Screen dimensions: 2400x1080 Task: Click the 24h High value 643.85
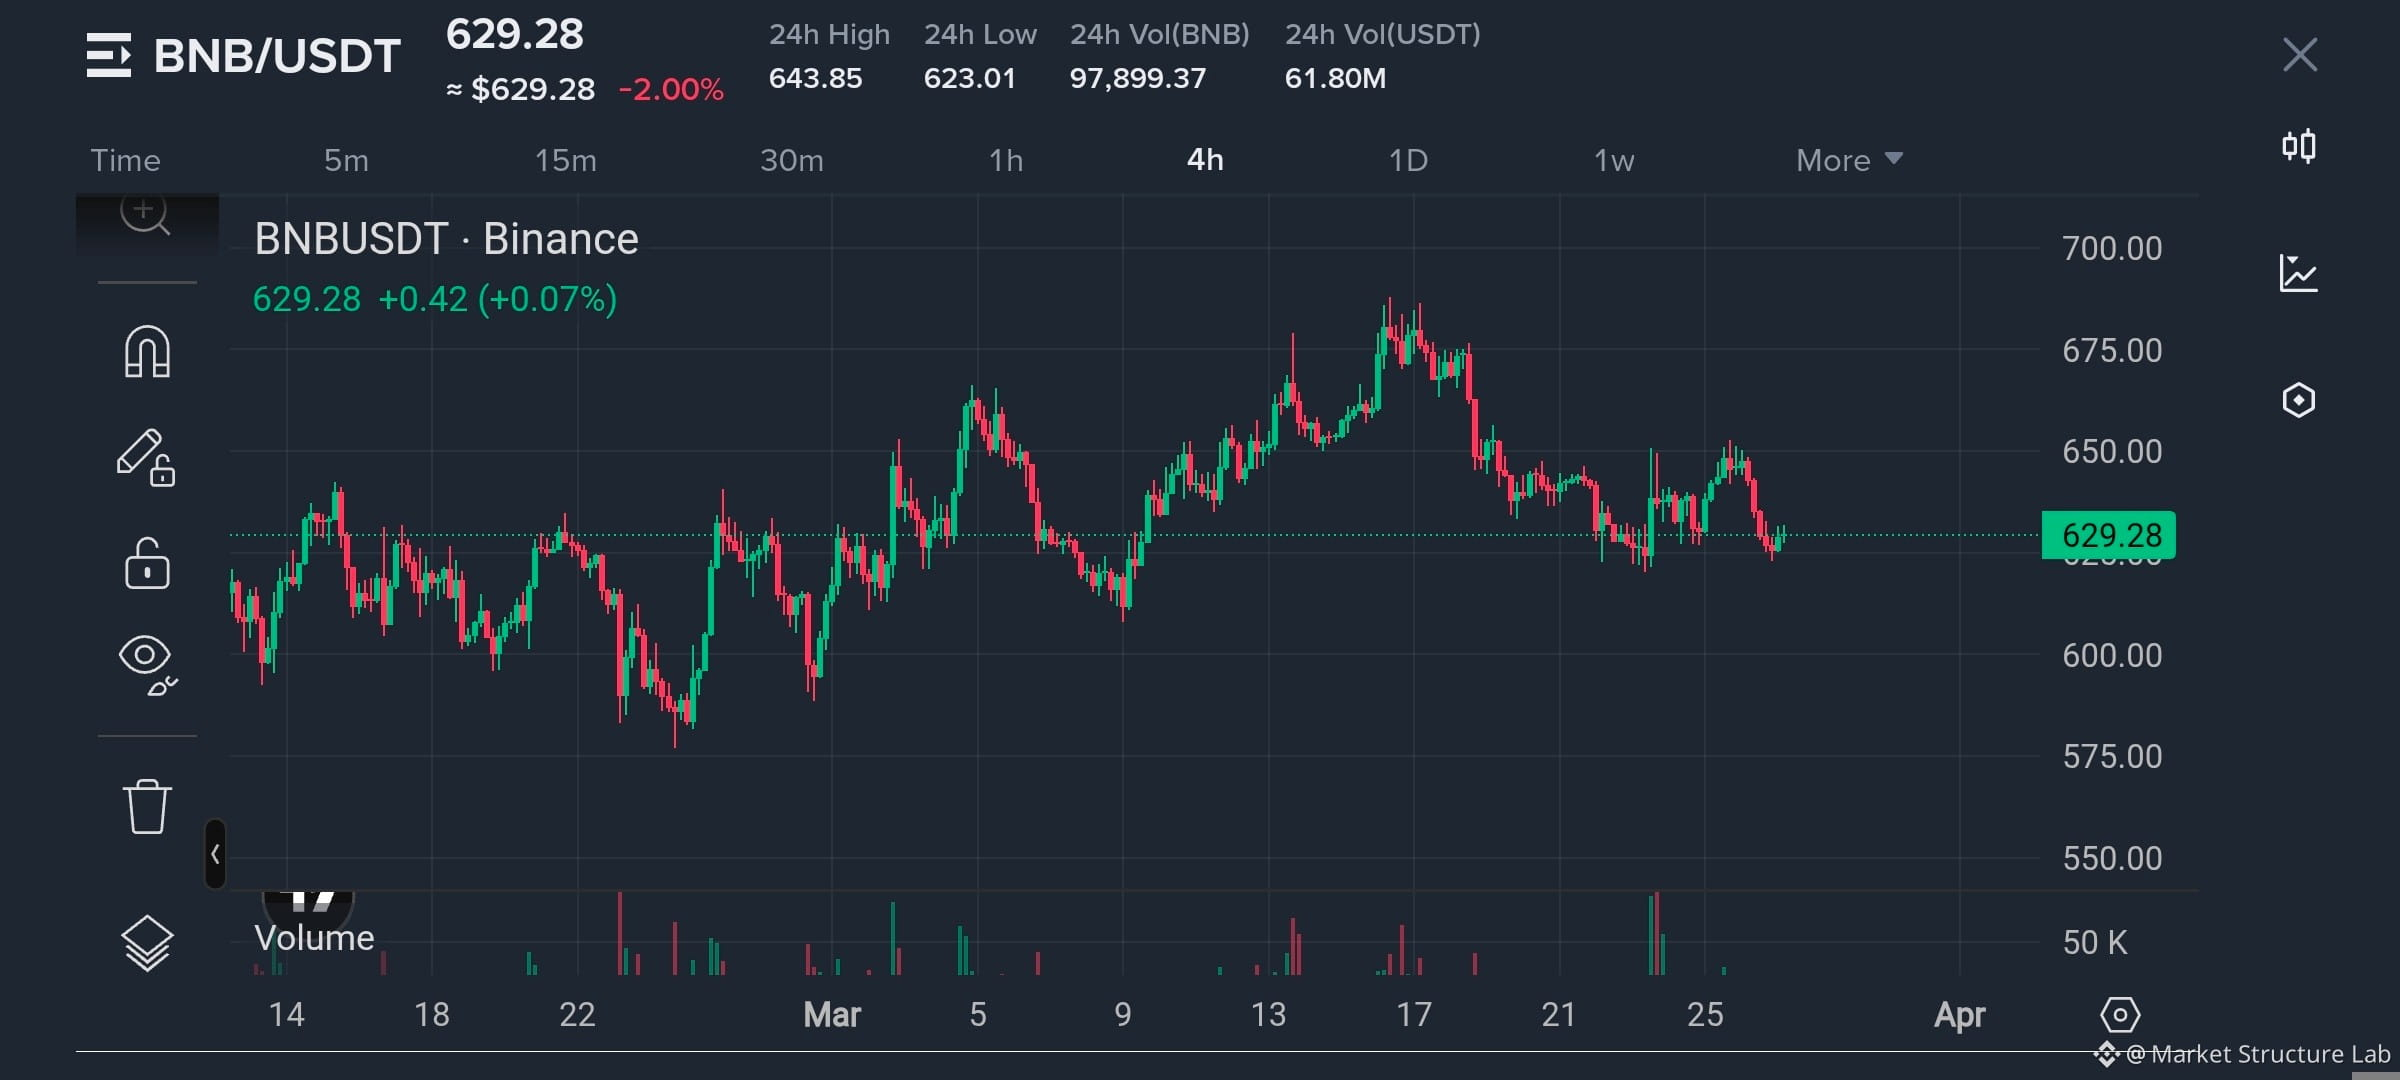click(815, 78)
